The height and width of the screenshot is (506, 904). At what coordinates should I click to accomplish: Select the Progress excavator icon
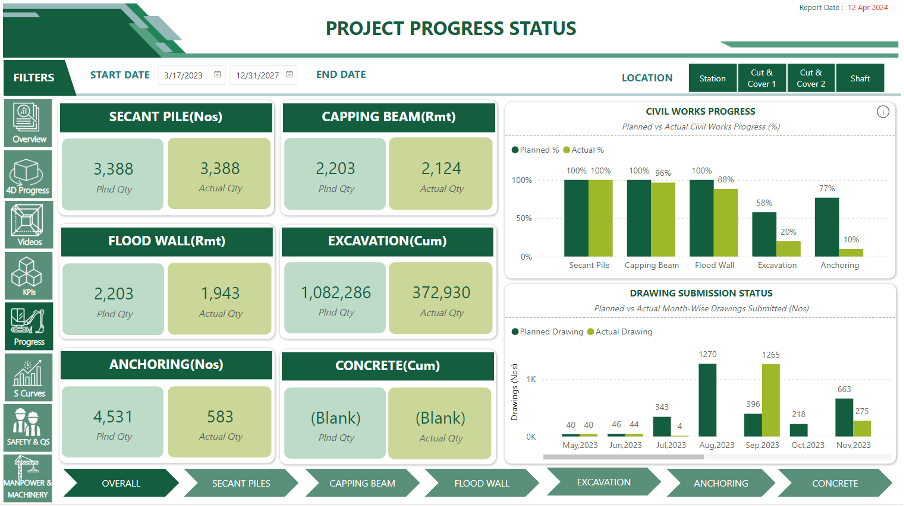click(x=29, y=326)
